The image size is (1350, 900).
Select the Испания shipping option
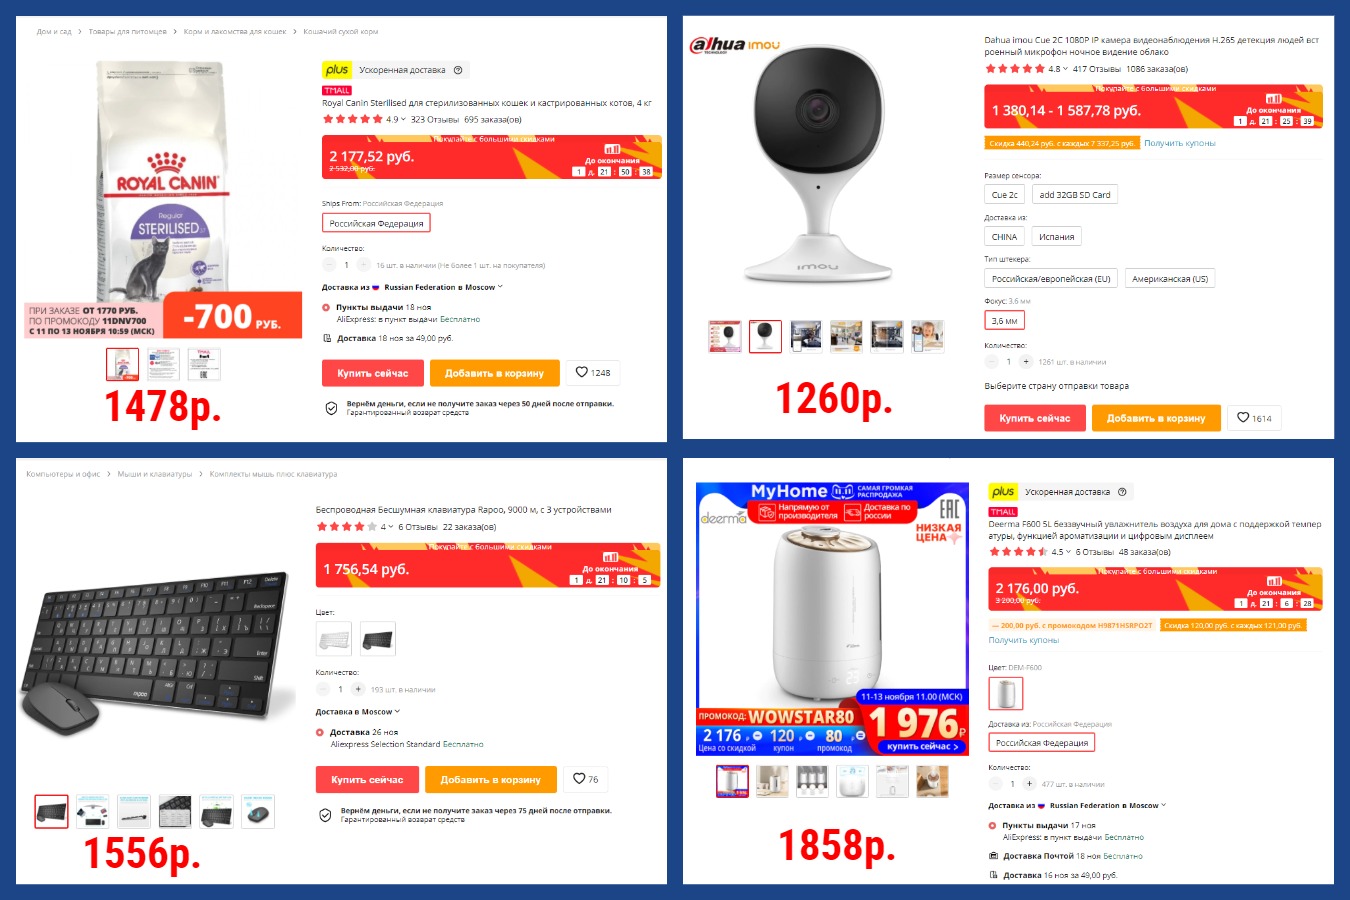pos(1056,237)
